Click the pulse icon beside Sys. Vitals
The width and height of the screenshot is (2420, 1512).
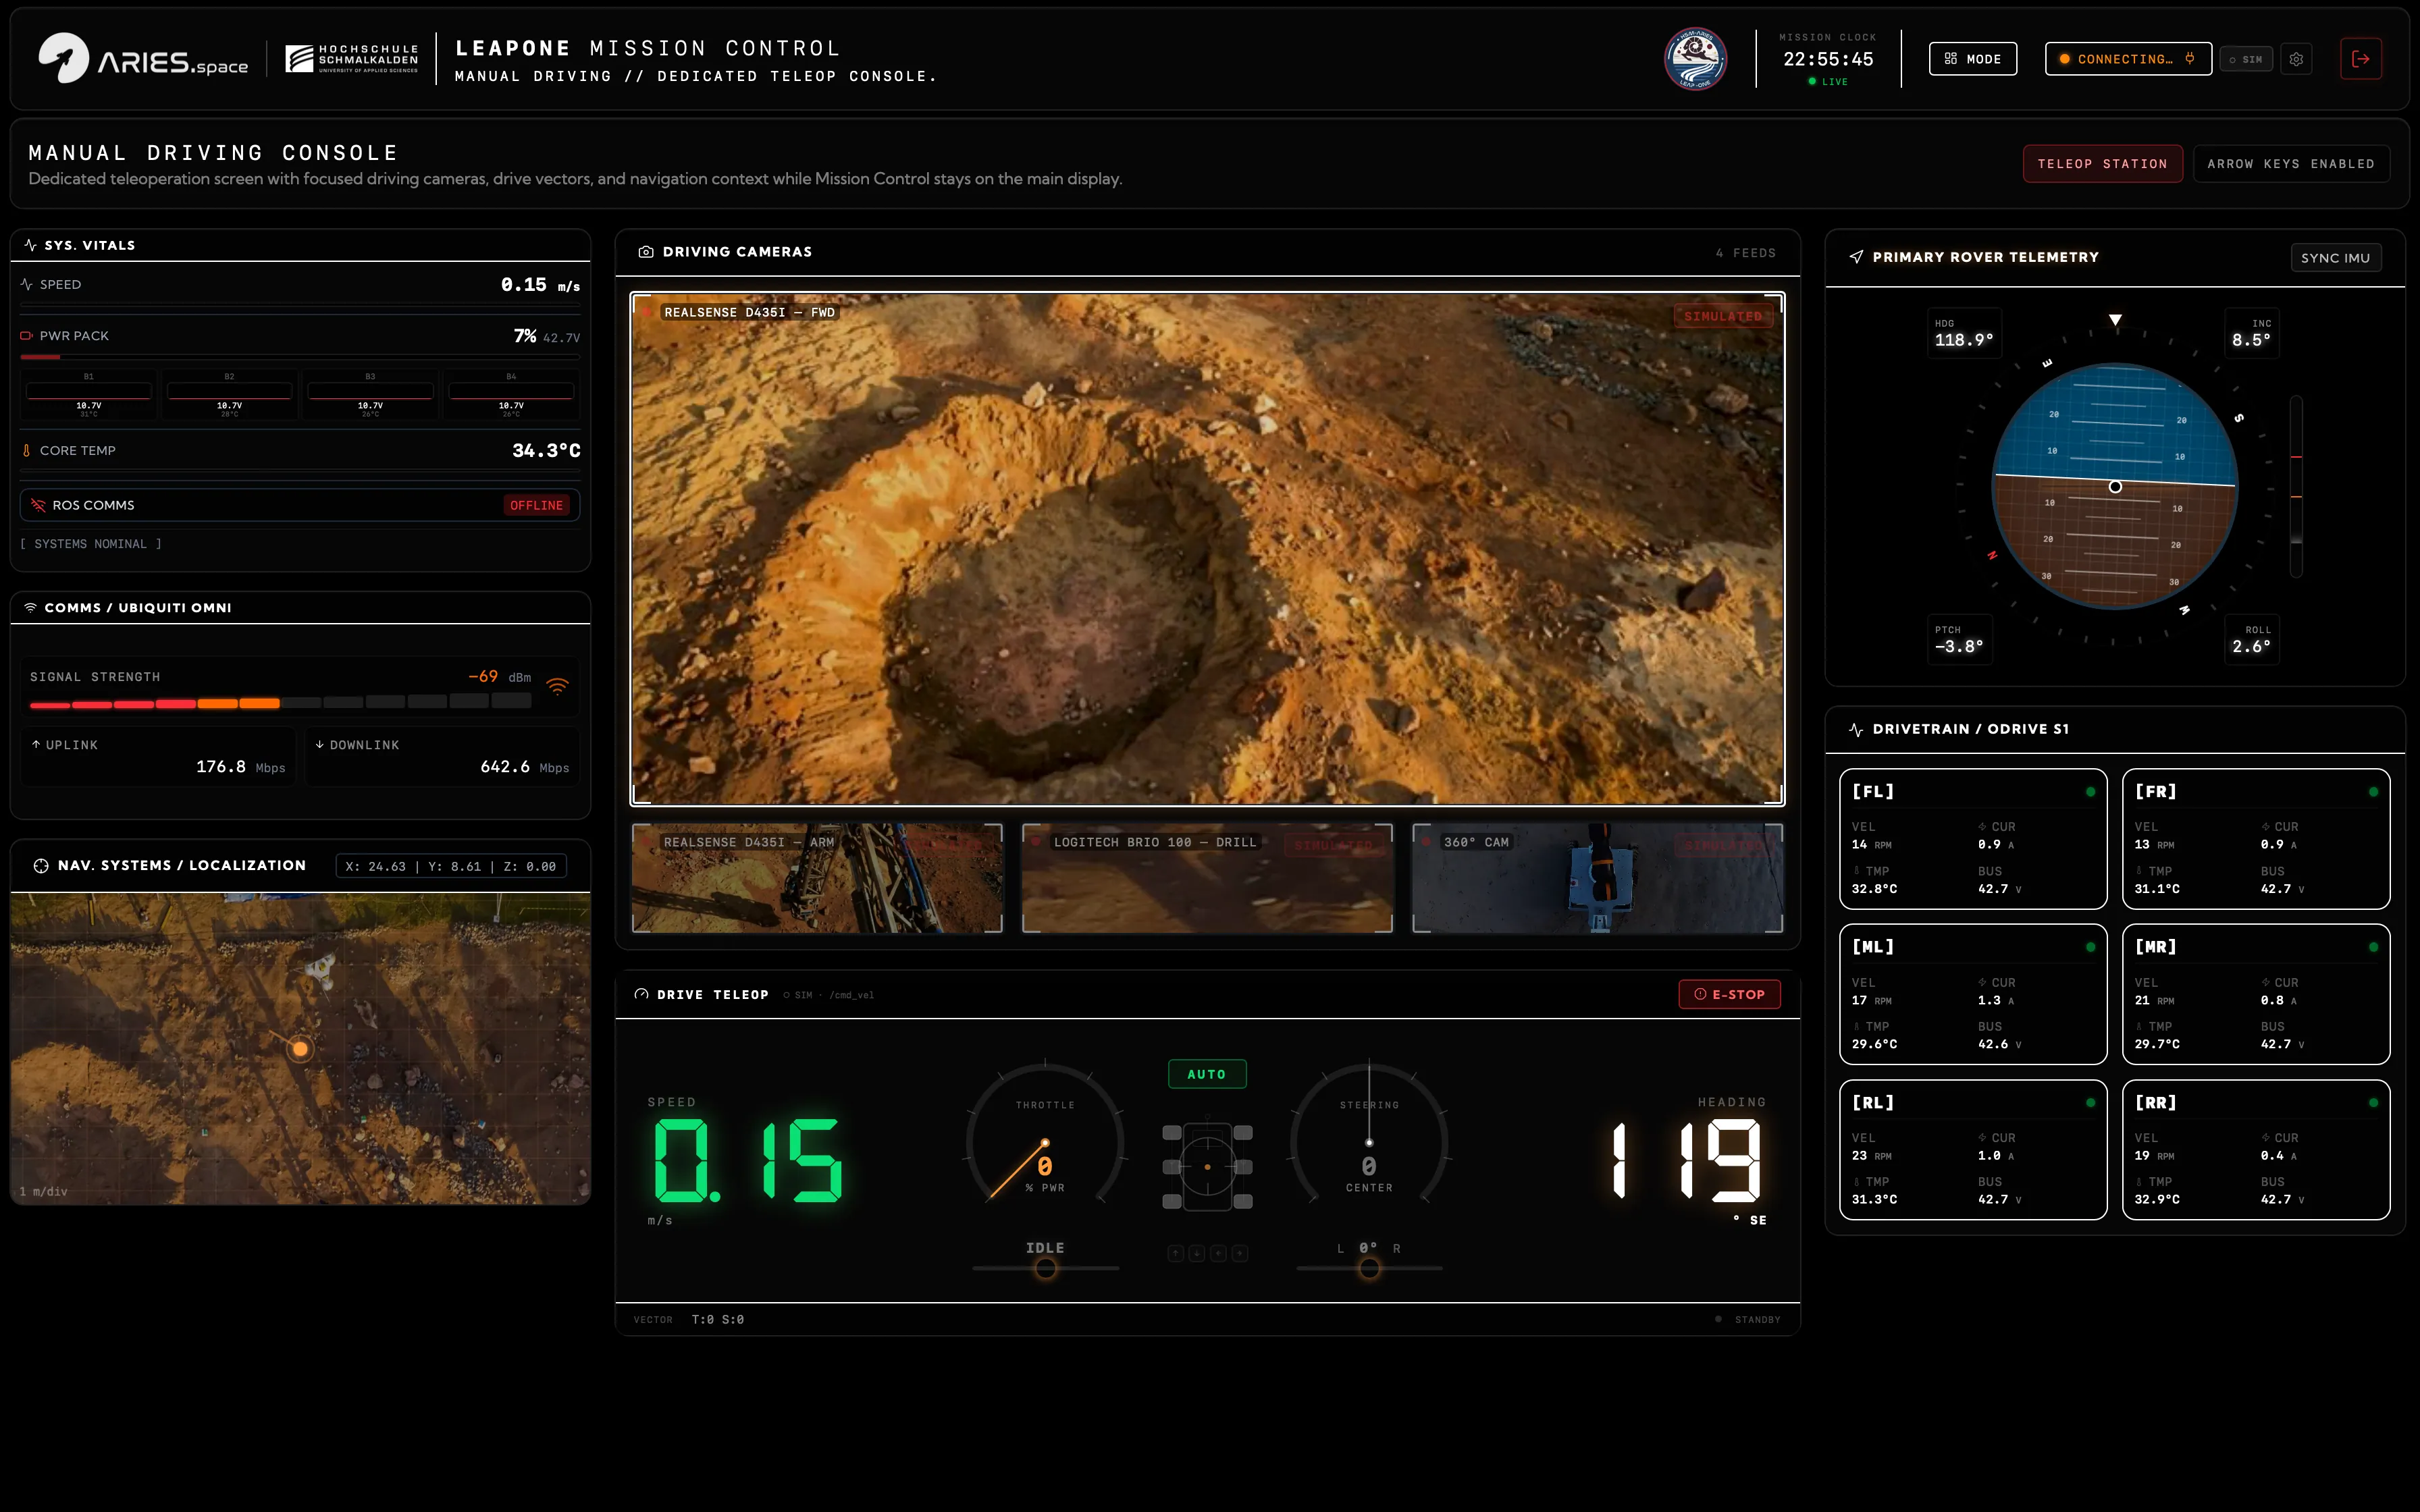coord(30,245)
